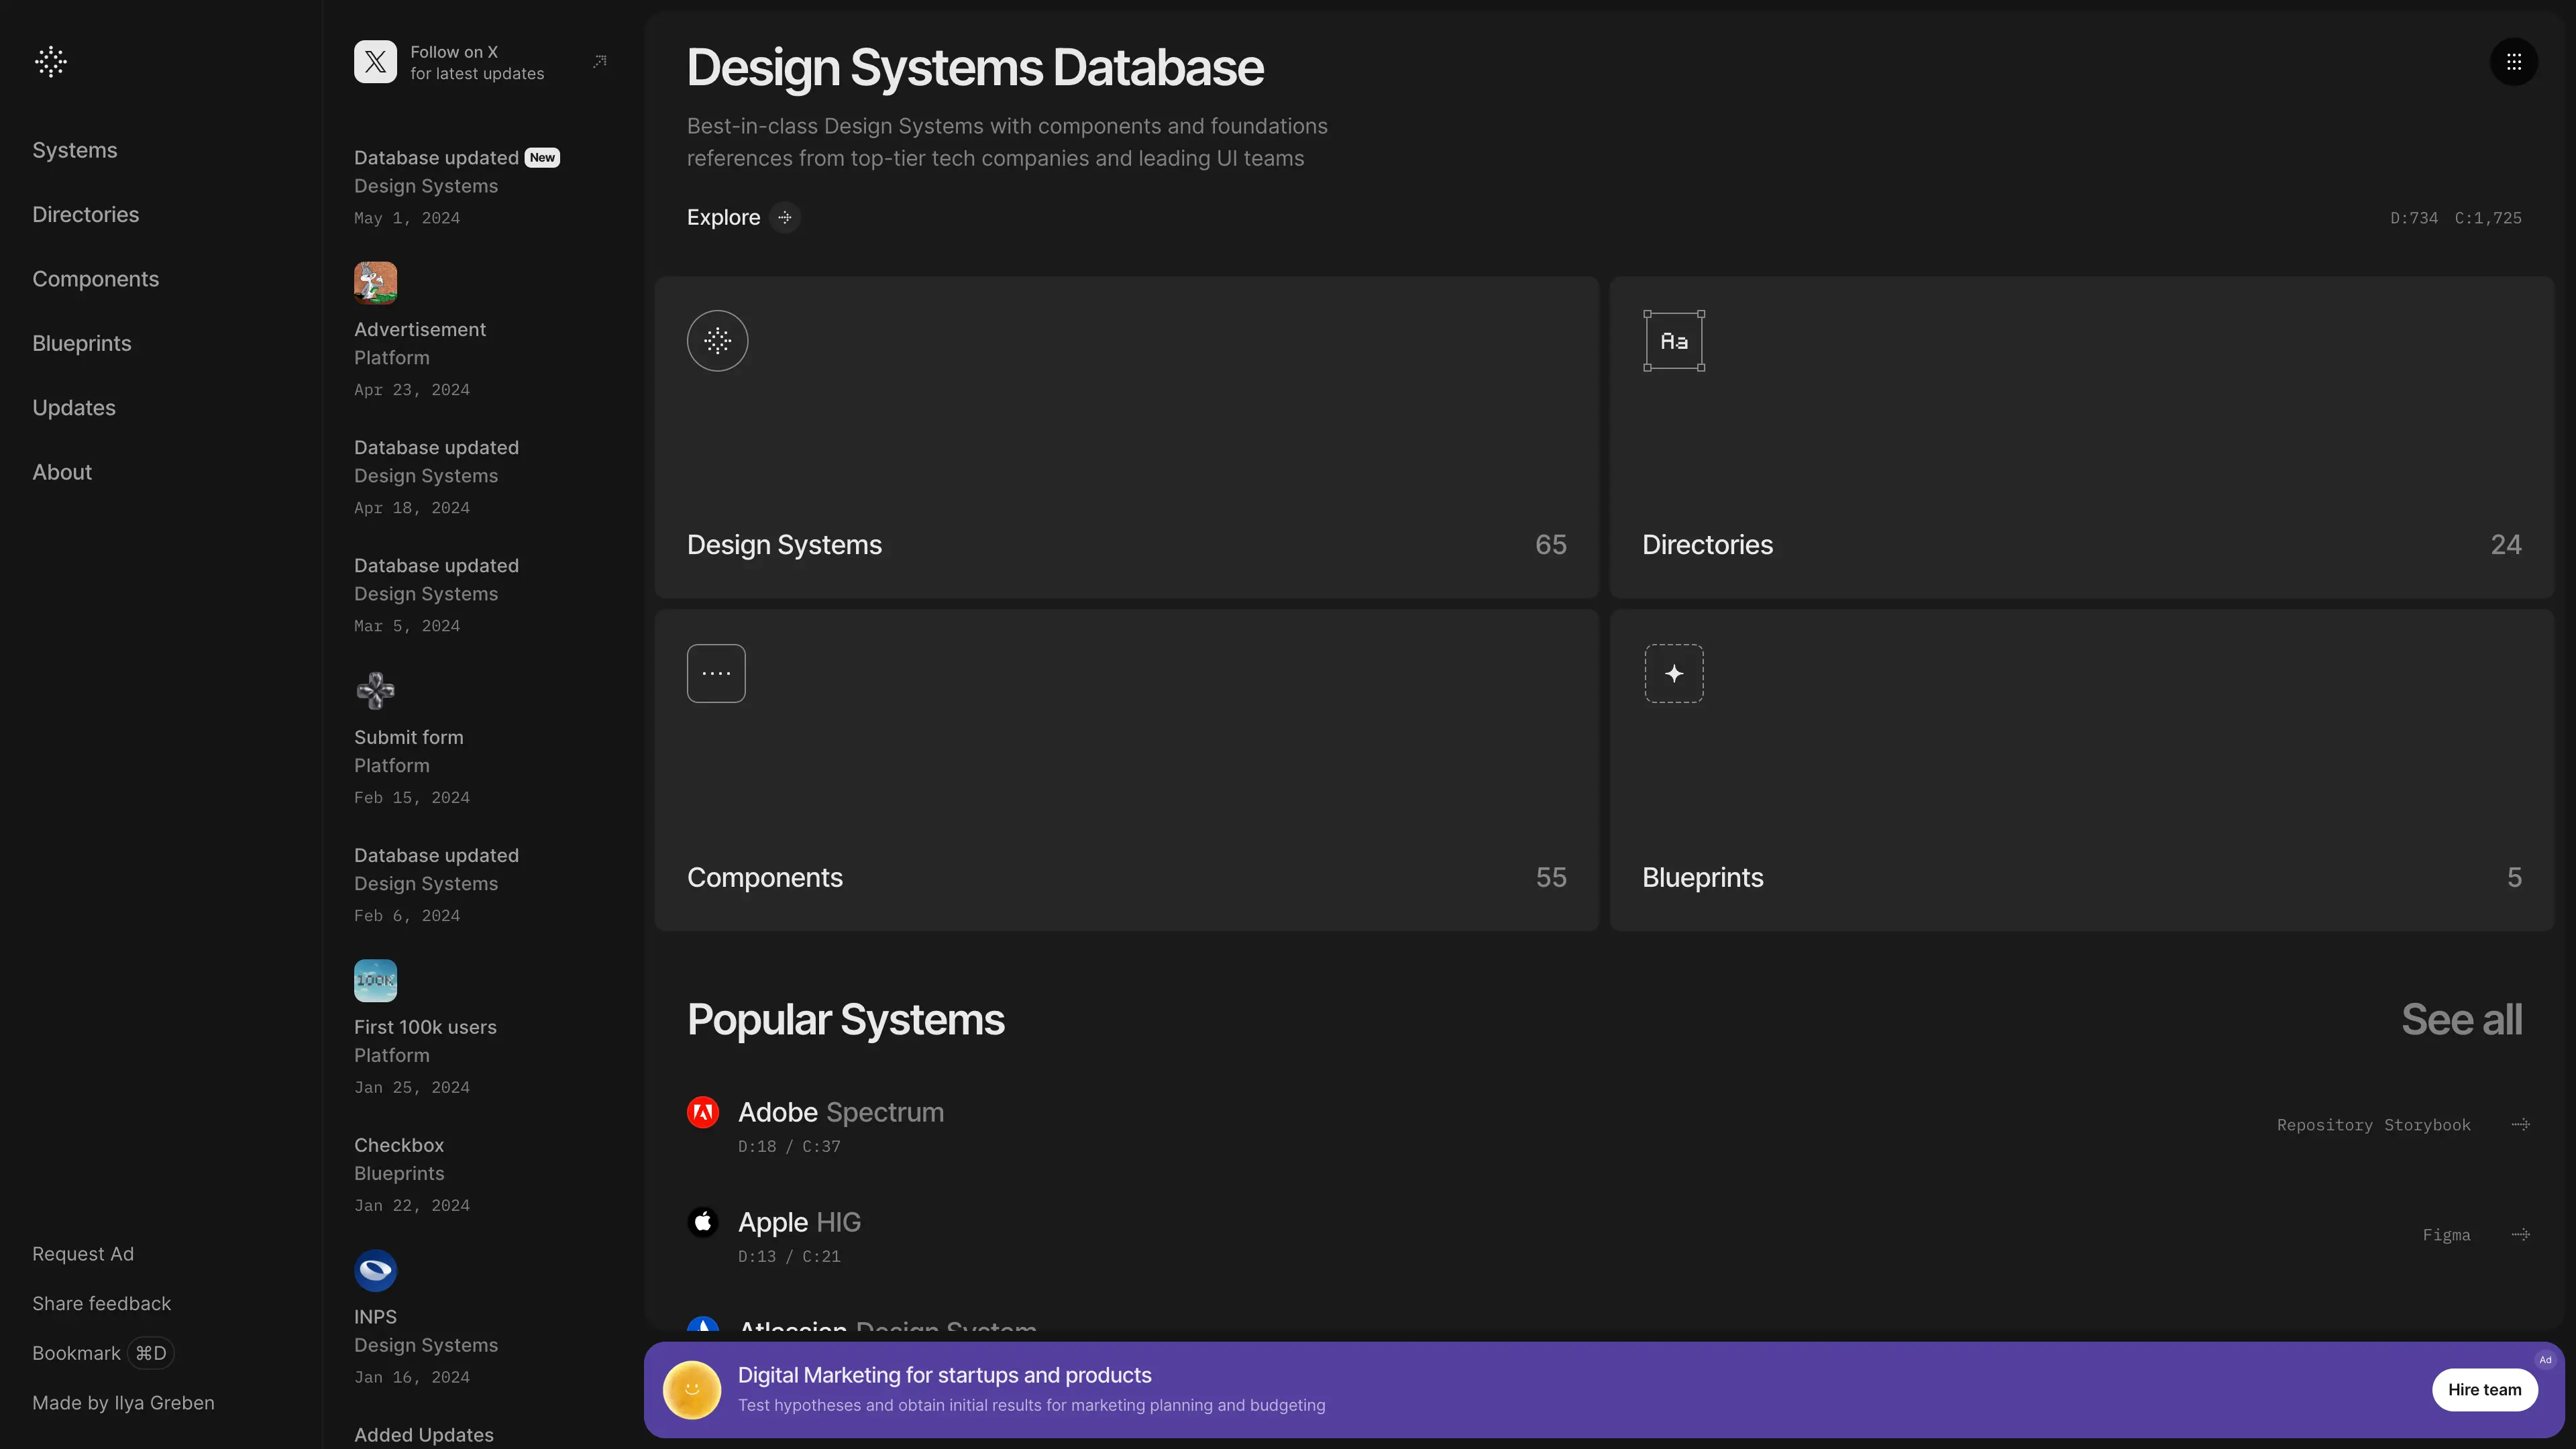Click the Bookmark link

76,1353
